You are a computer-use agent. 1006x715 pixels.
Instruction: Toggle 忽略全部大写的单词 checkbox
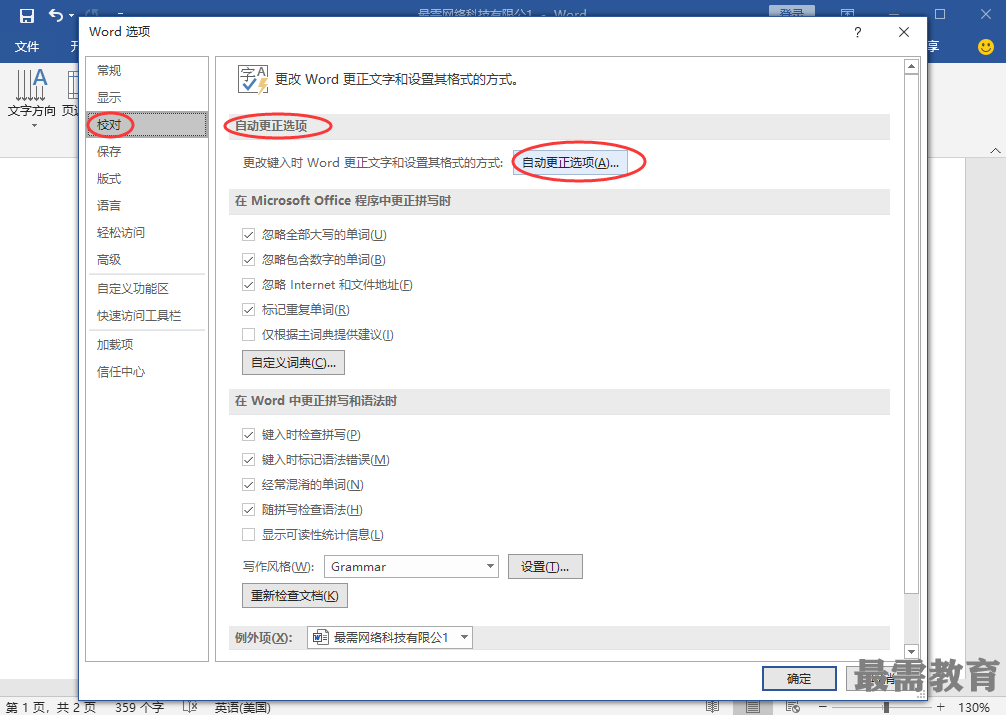click(x=248, y=235)
